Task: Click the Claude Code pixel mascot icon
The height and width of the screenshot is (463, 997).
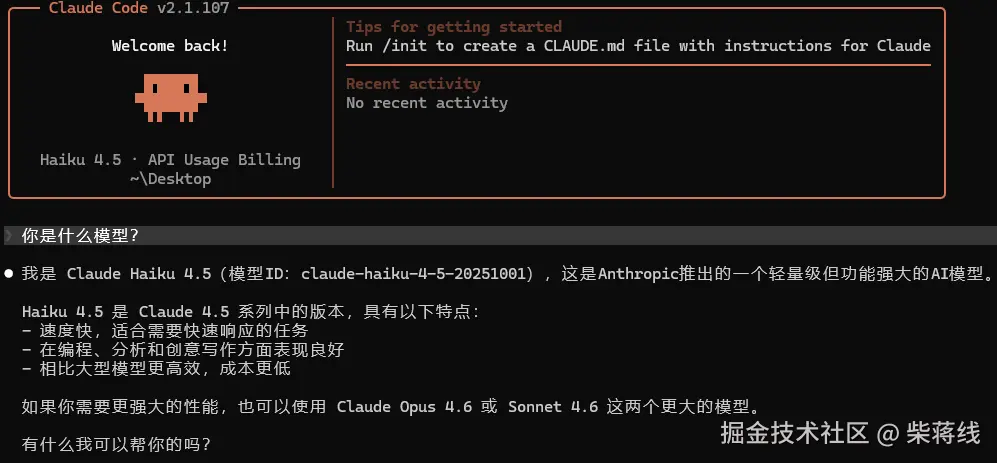Action: pos(170,97)
